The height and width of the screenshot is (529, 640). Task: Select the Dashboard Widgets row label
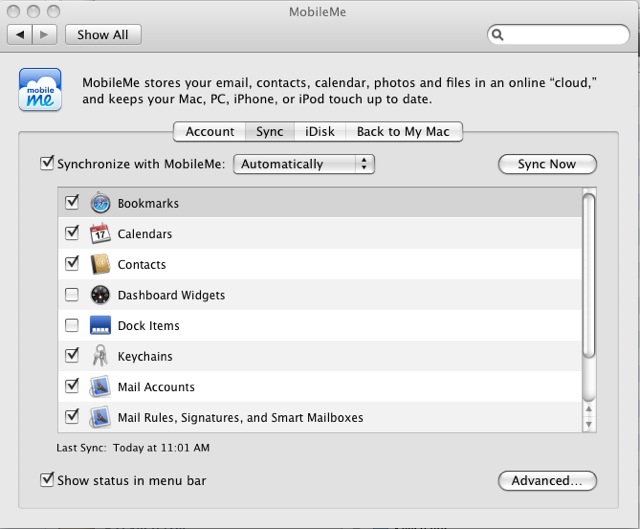(171, 295)
